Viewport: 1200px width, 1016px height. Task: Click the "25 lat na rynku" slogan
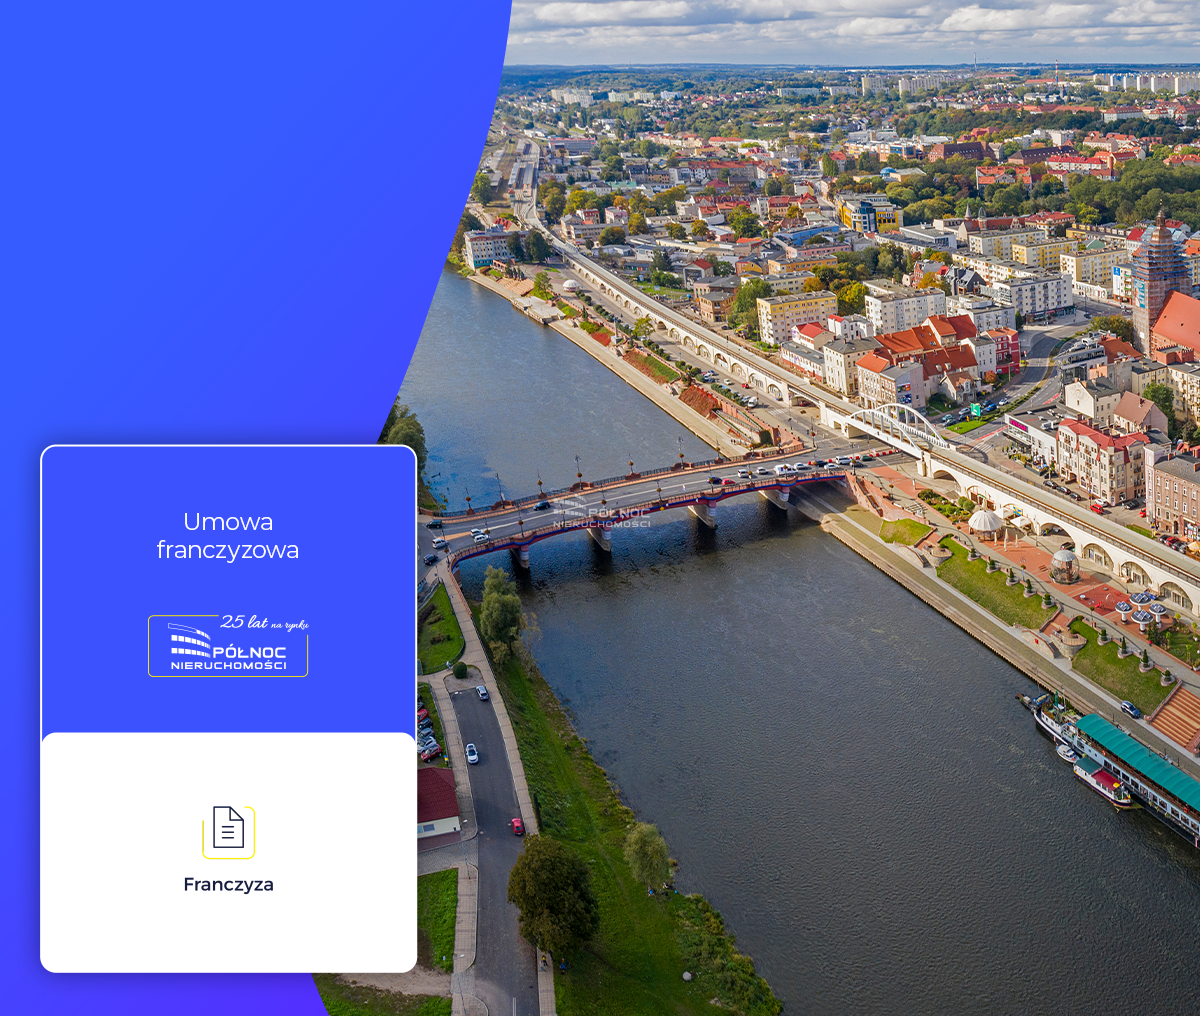tap(265, 623)
